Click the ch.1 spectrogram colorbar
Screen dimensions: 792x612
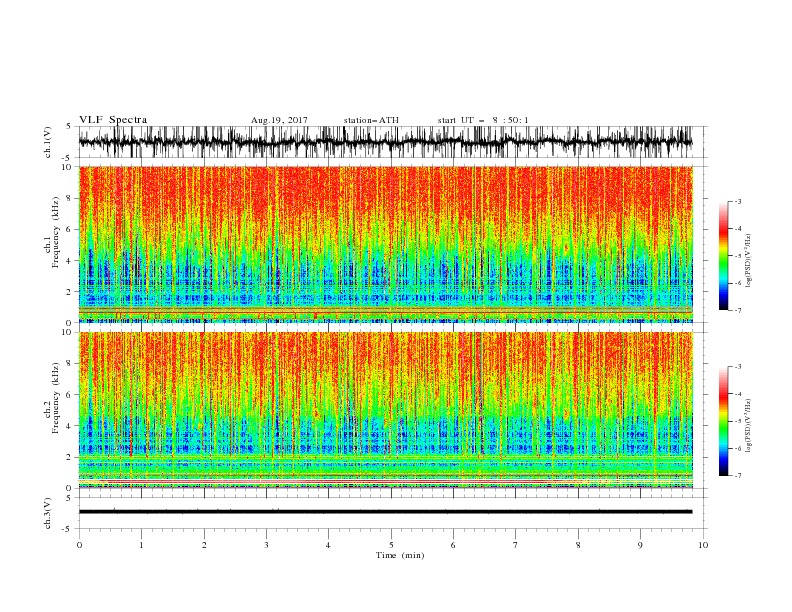(x=723, y=256)
